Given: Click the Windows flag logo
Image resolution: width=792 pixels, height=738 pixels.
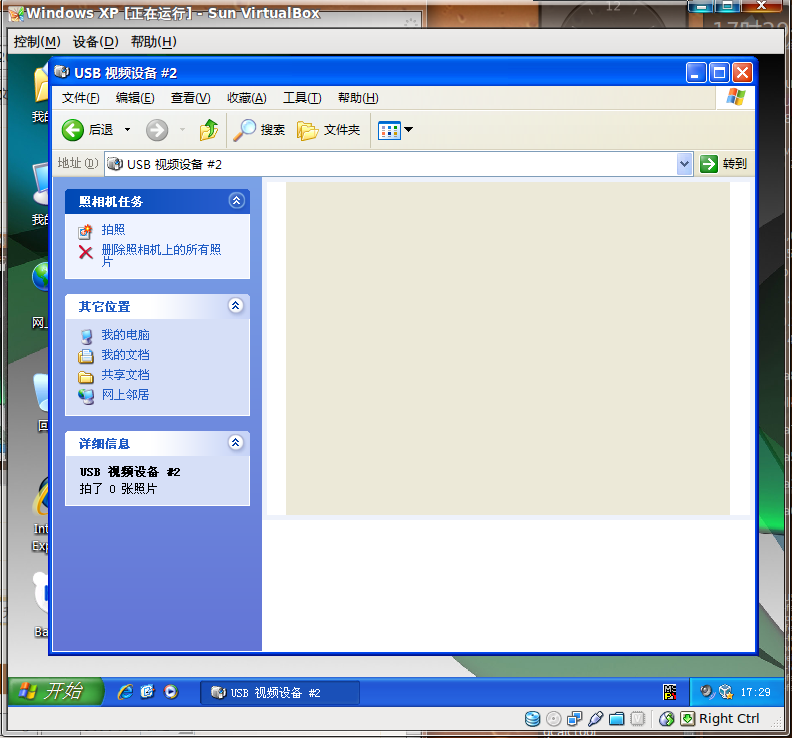Looking at the screenshot, I should (x=736, y=96).
